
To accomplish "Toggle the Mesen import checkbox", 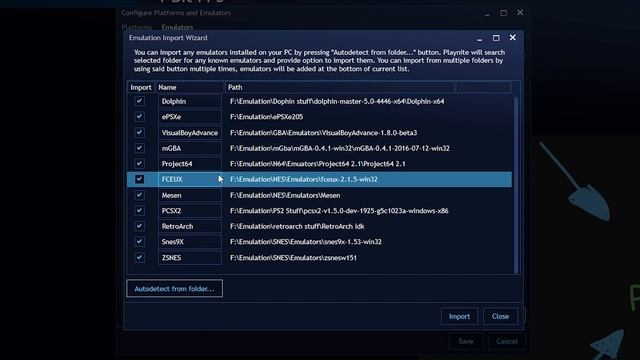I will 139,195.
